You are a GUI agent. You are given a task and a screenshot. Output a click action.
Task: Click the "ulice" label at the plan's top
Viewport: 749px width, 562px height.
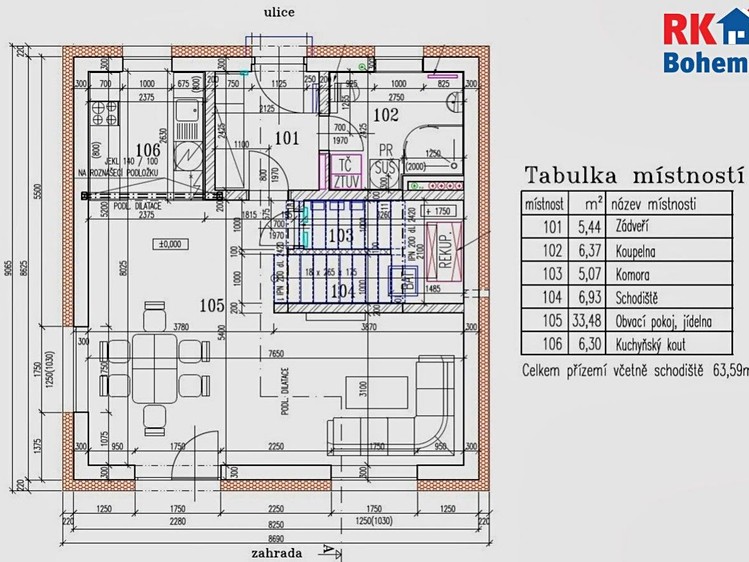tap(279, 13)
